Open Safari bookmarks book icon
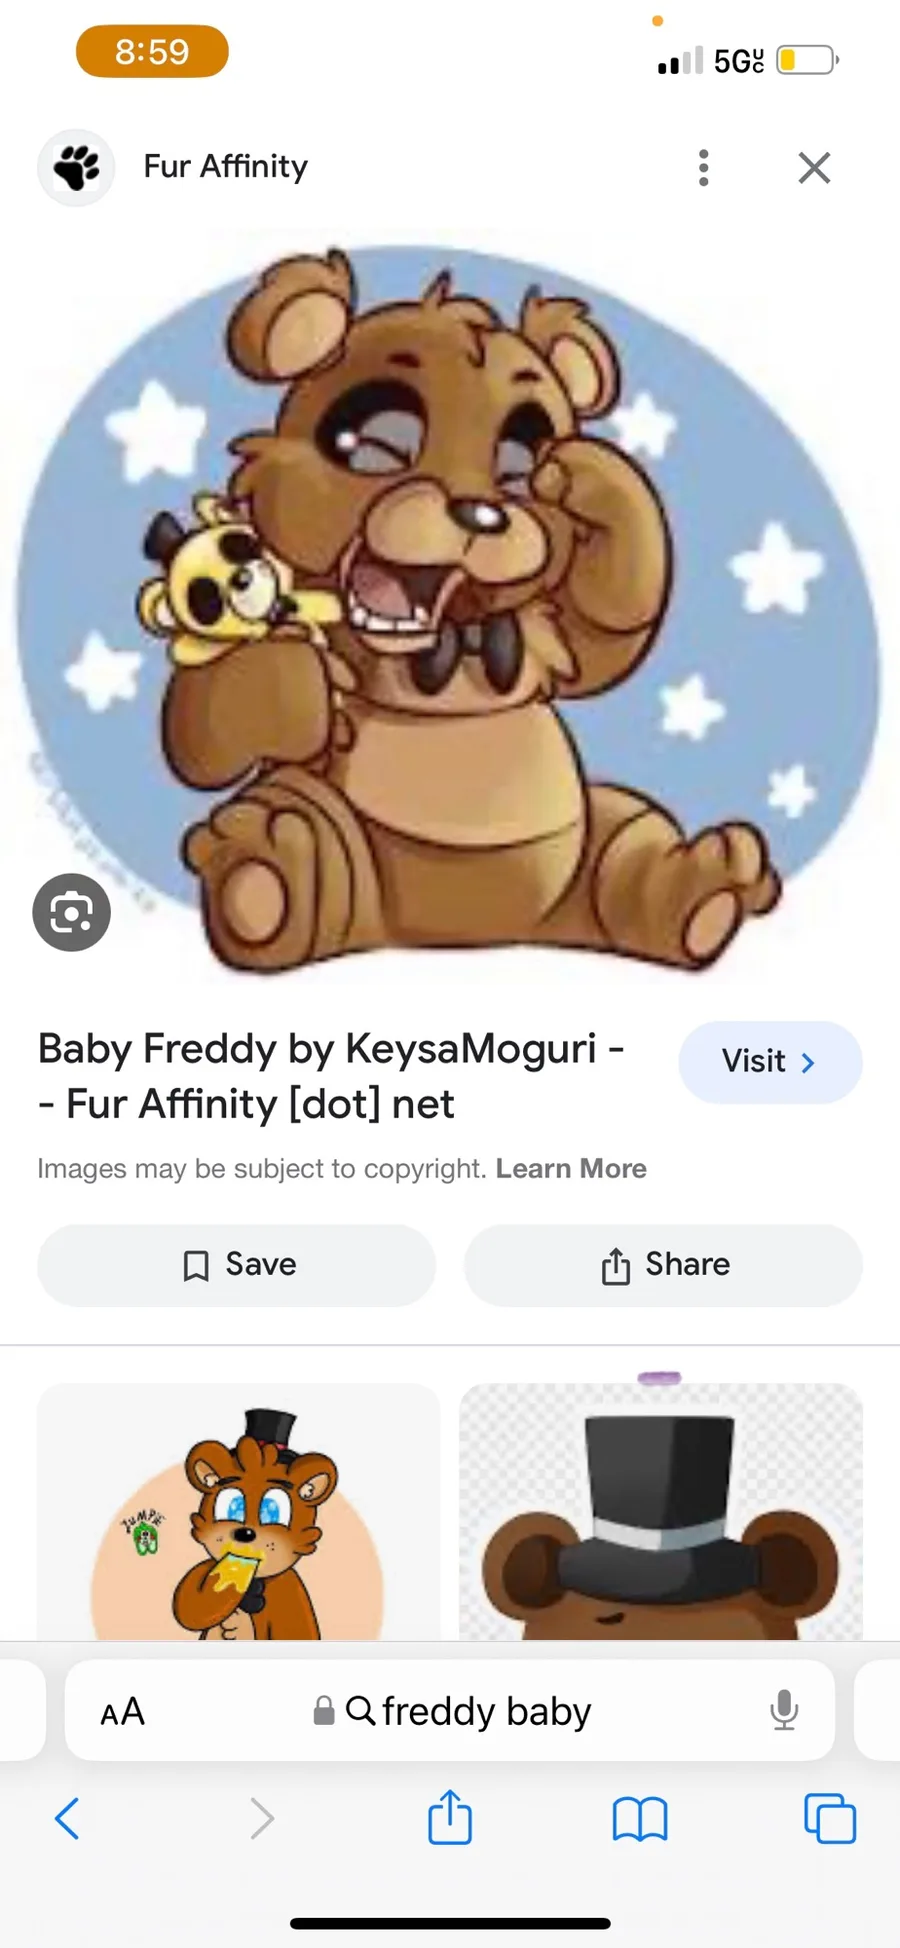Image resolution: width=900 pixels, height=1948 pixels. pyautogui.click(x=639, y=1818)
